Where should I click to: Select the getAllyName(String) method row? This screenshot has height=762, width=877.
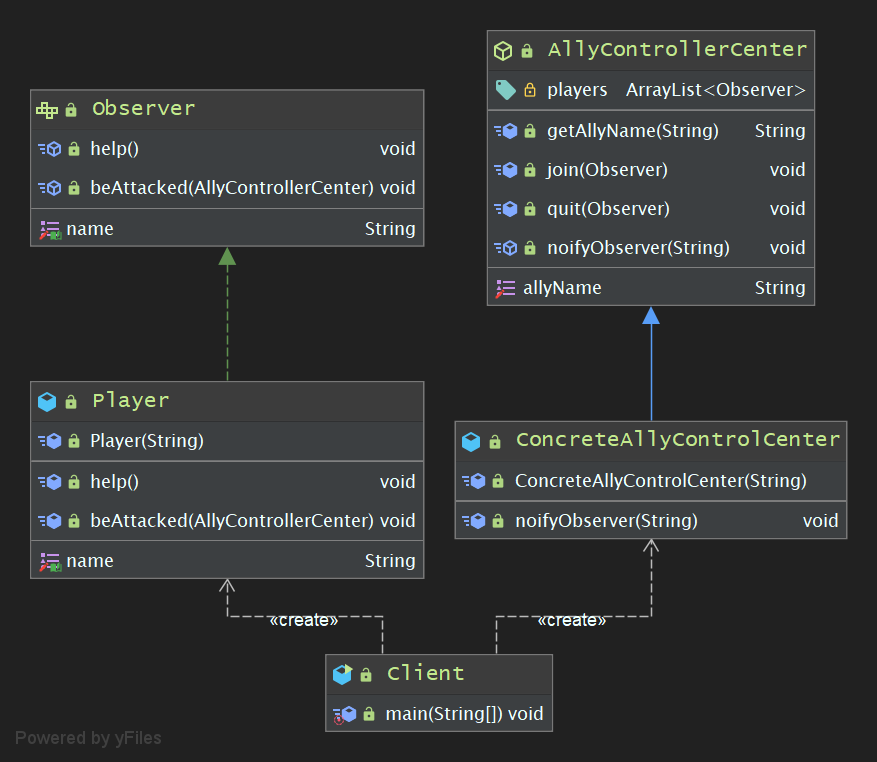(632, 131)
